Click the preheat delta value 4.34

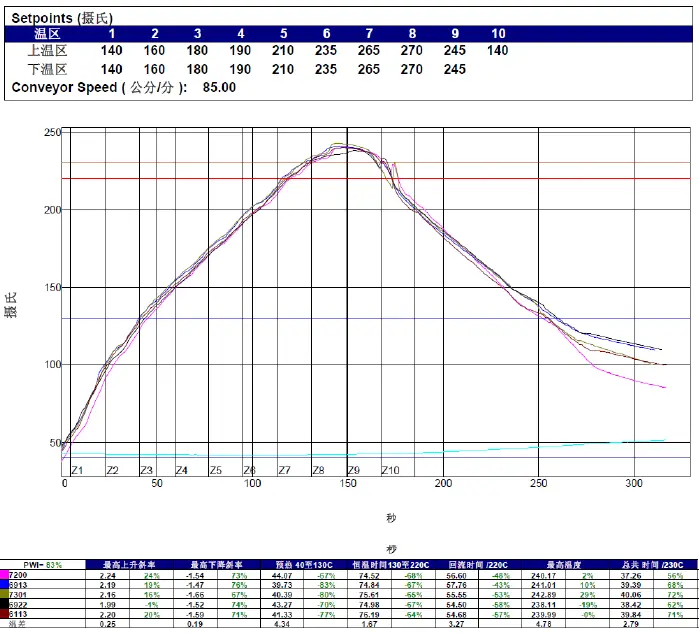pos(282,625)
